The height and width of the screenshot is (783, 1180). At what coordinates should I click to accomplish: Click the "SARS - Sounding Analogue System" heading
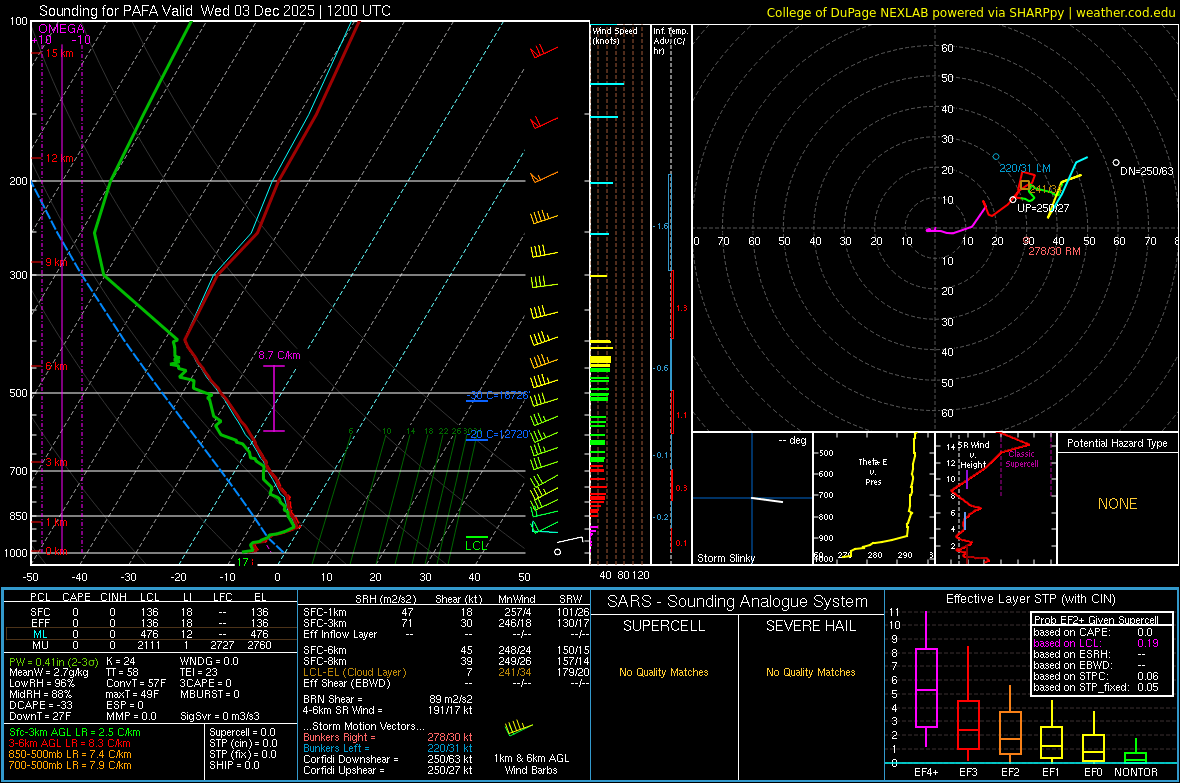point(738,602)
